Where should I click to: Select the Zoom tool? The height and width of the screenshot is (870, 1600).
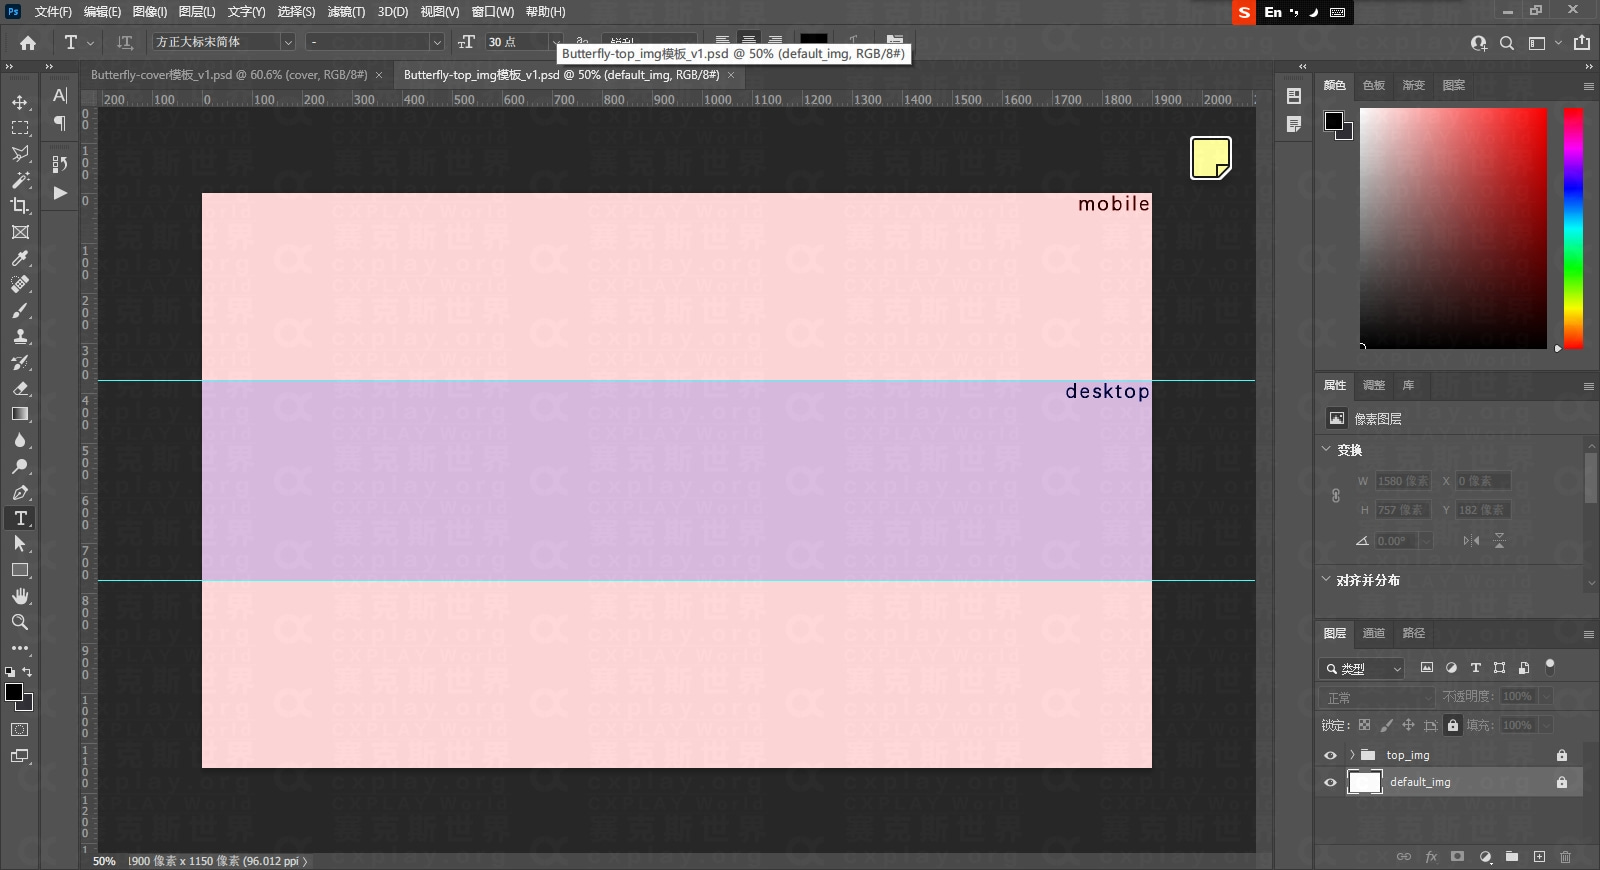pos(20,622)
